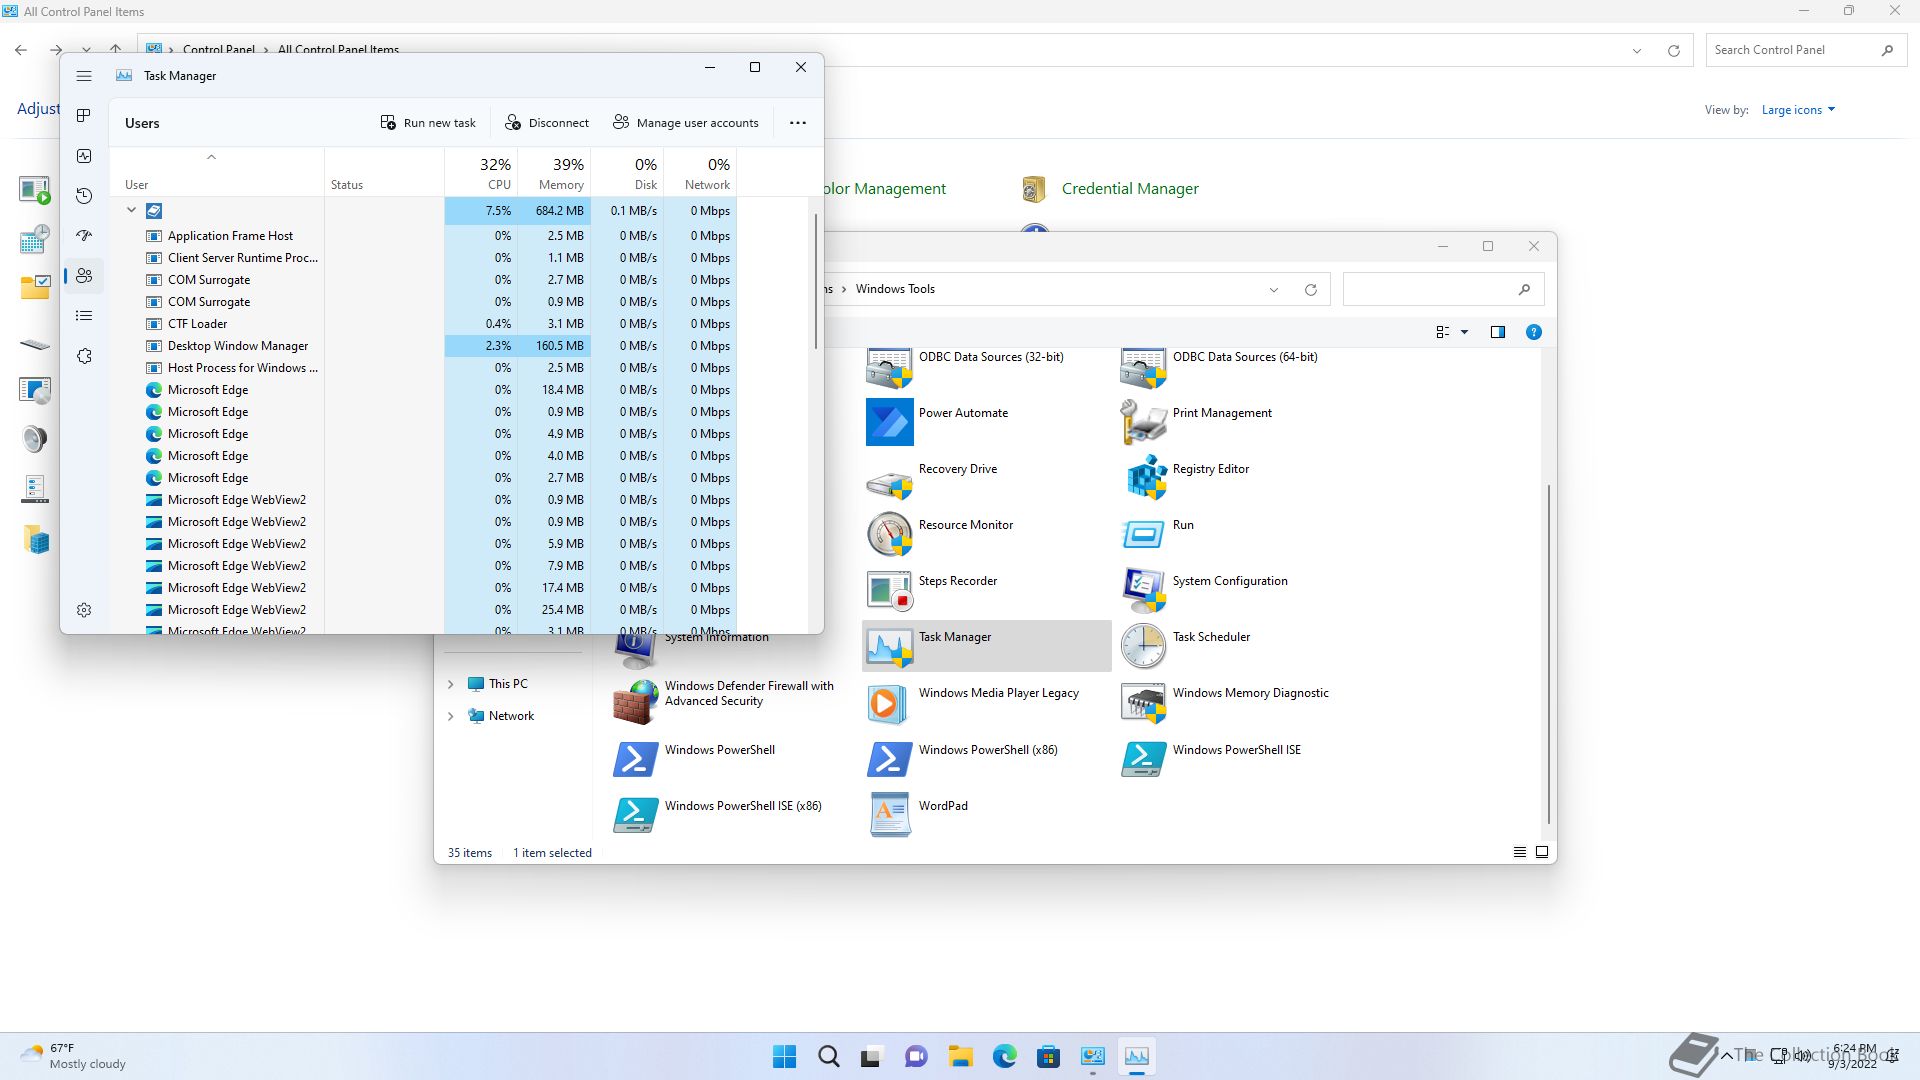Click Disconnect button in Task Manager
Viewport: 1920px width, 1080px height.
[547, 123]
